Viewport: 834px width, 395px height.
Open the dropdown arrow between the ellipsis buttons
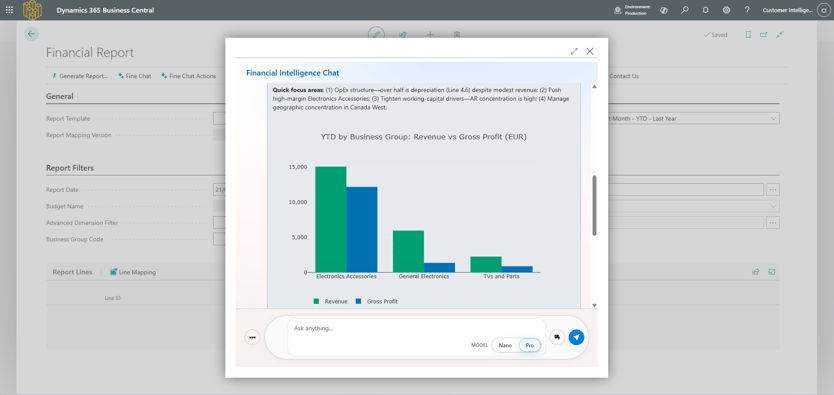(x=773, y=206)
